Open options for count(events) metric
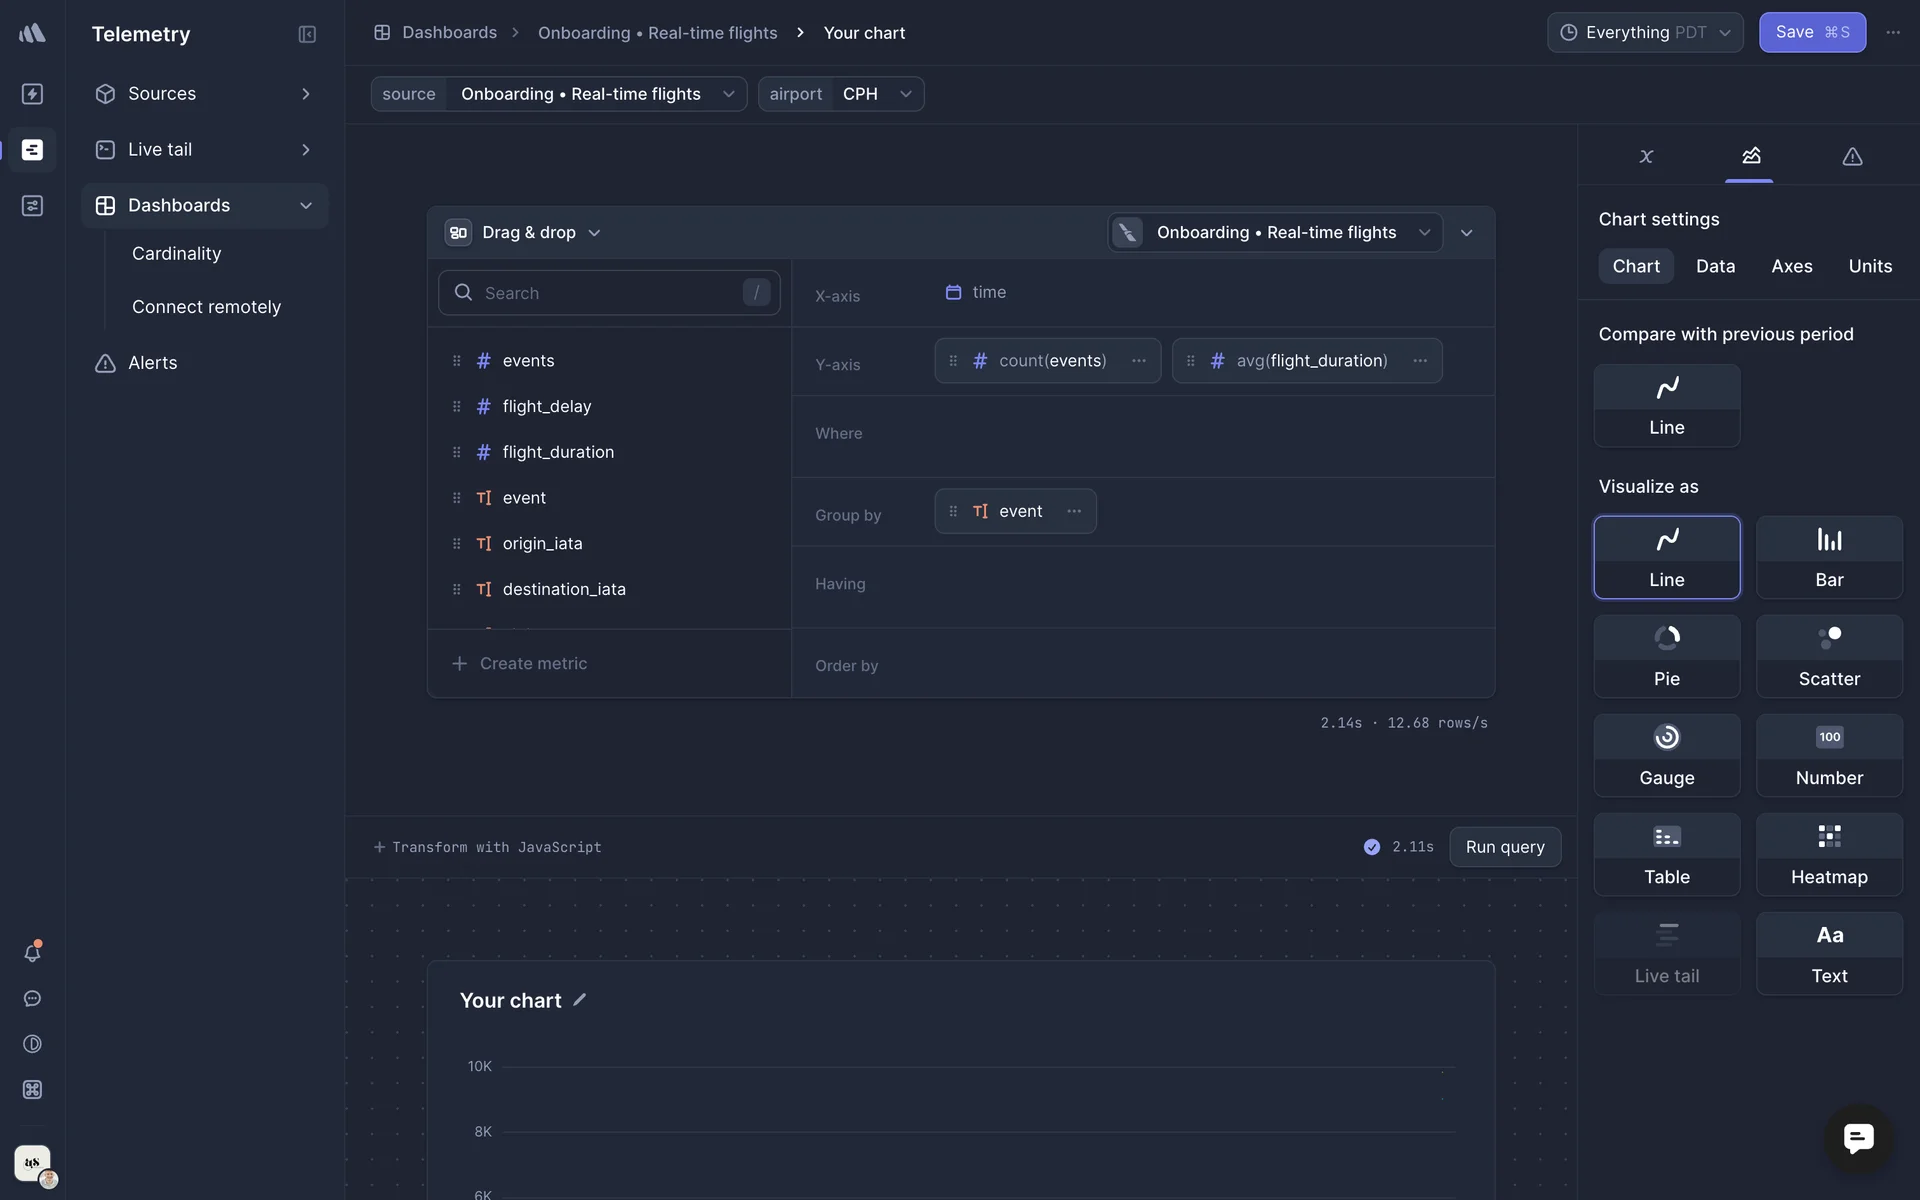Viewport: 1920px width, 1200px height. click(1138, 361)
